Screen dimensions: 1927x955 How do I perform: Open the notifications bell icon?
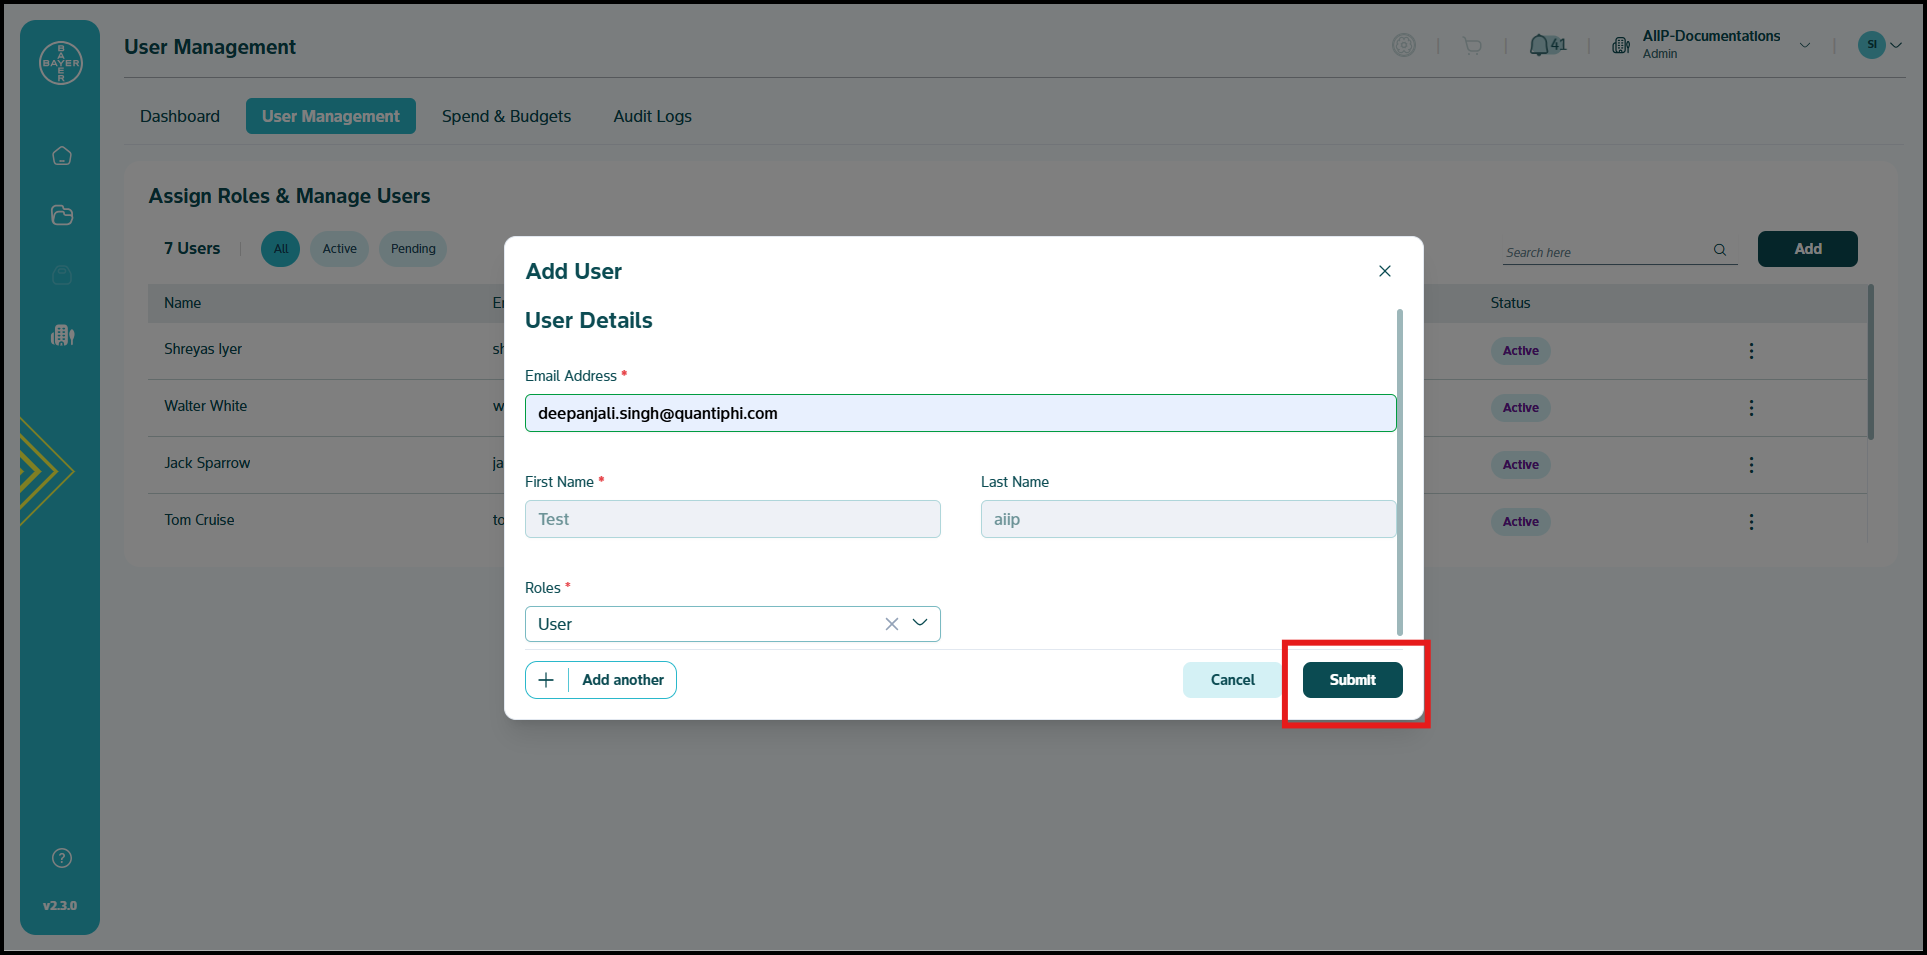1539,46
